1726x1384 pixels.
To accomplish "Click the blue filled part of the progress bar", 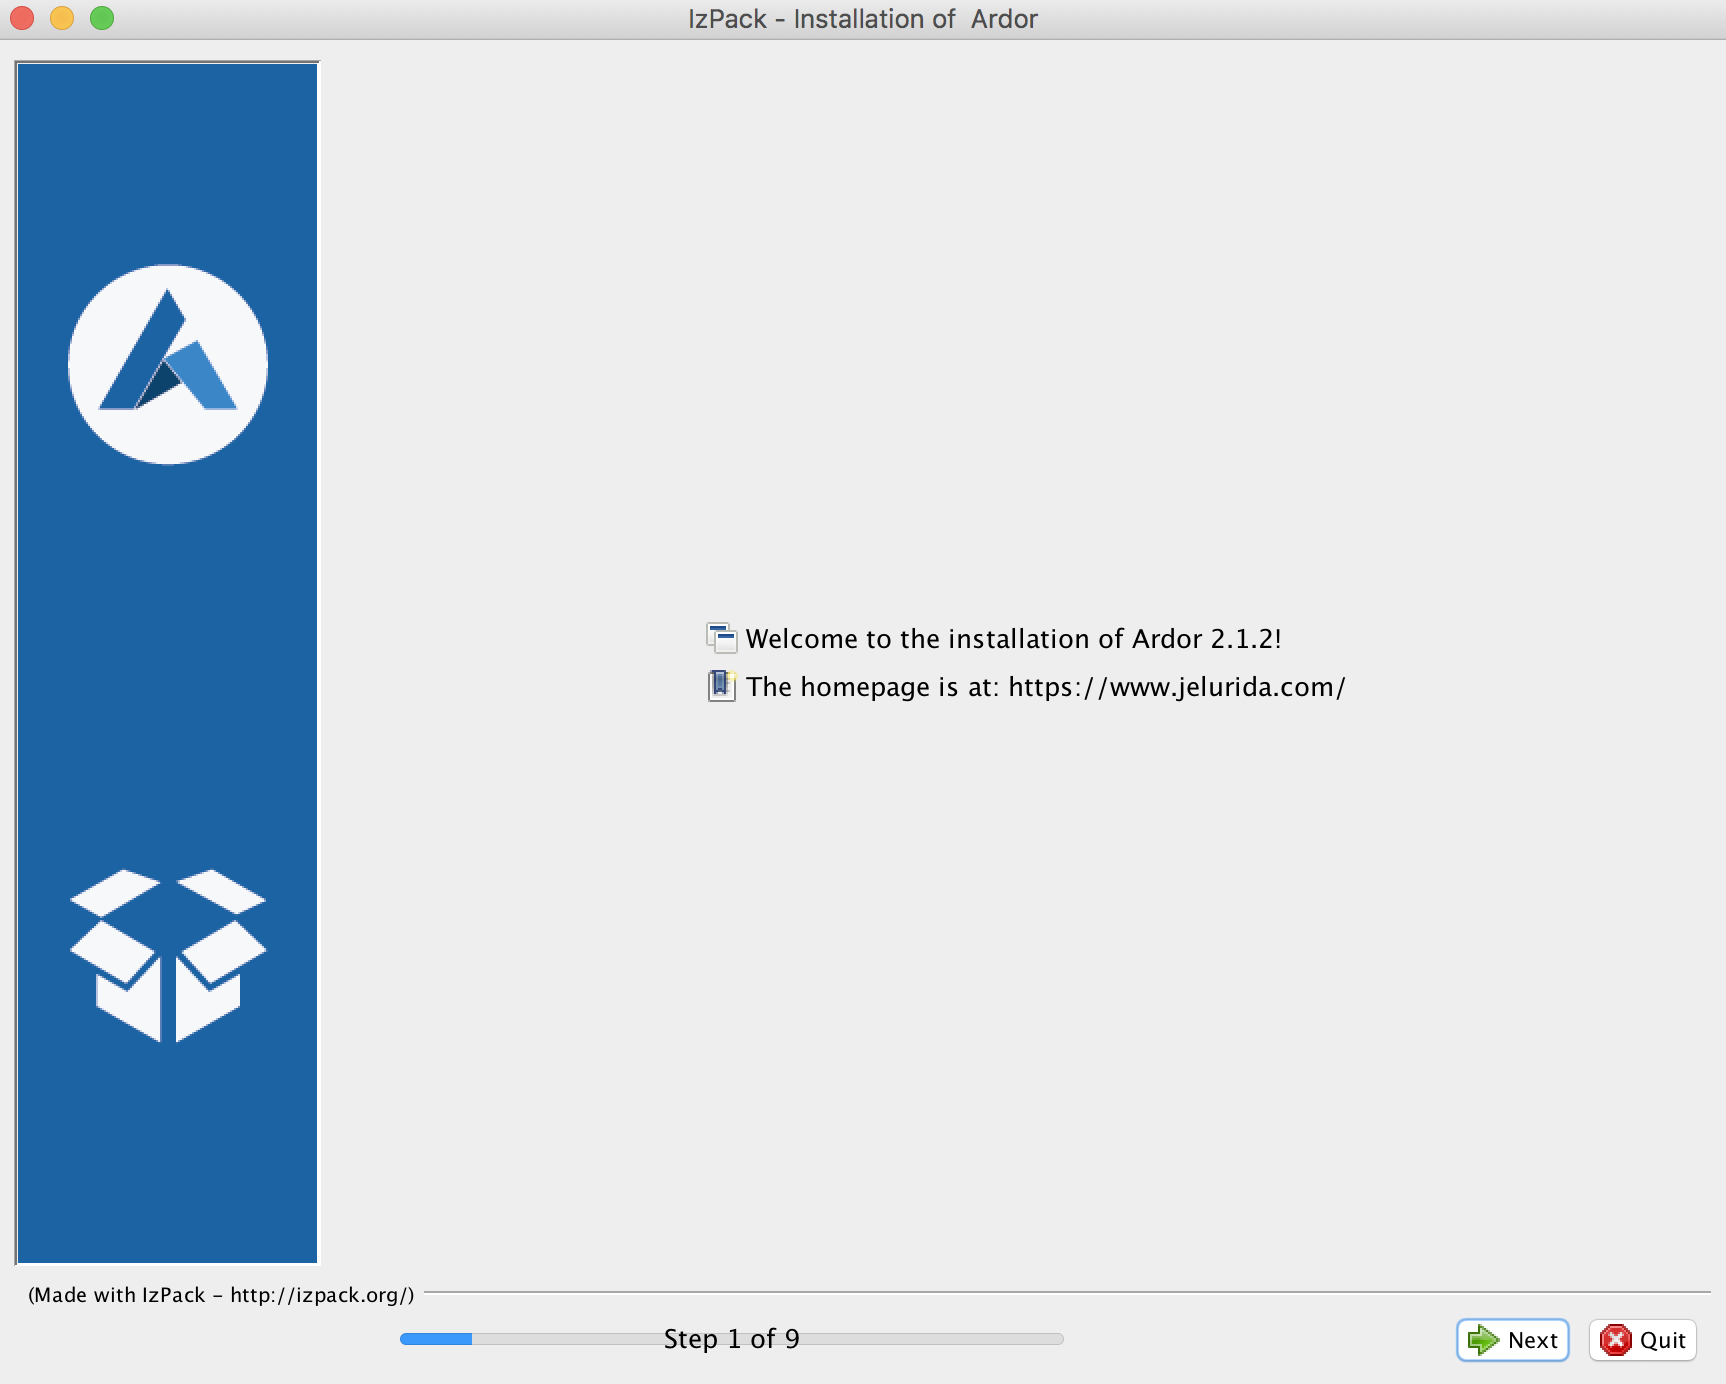I will pos(435,1339).
